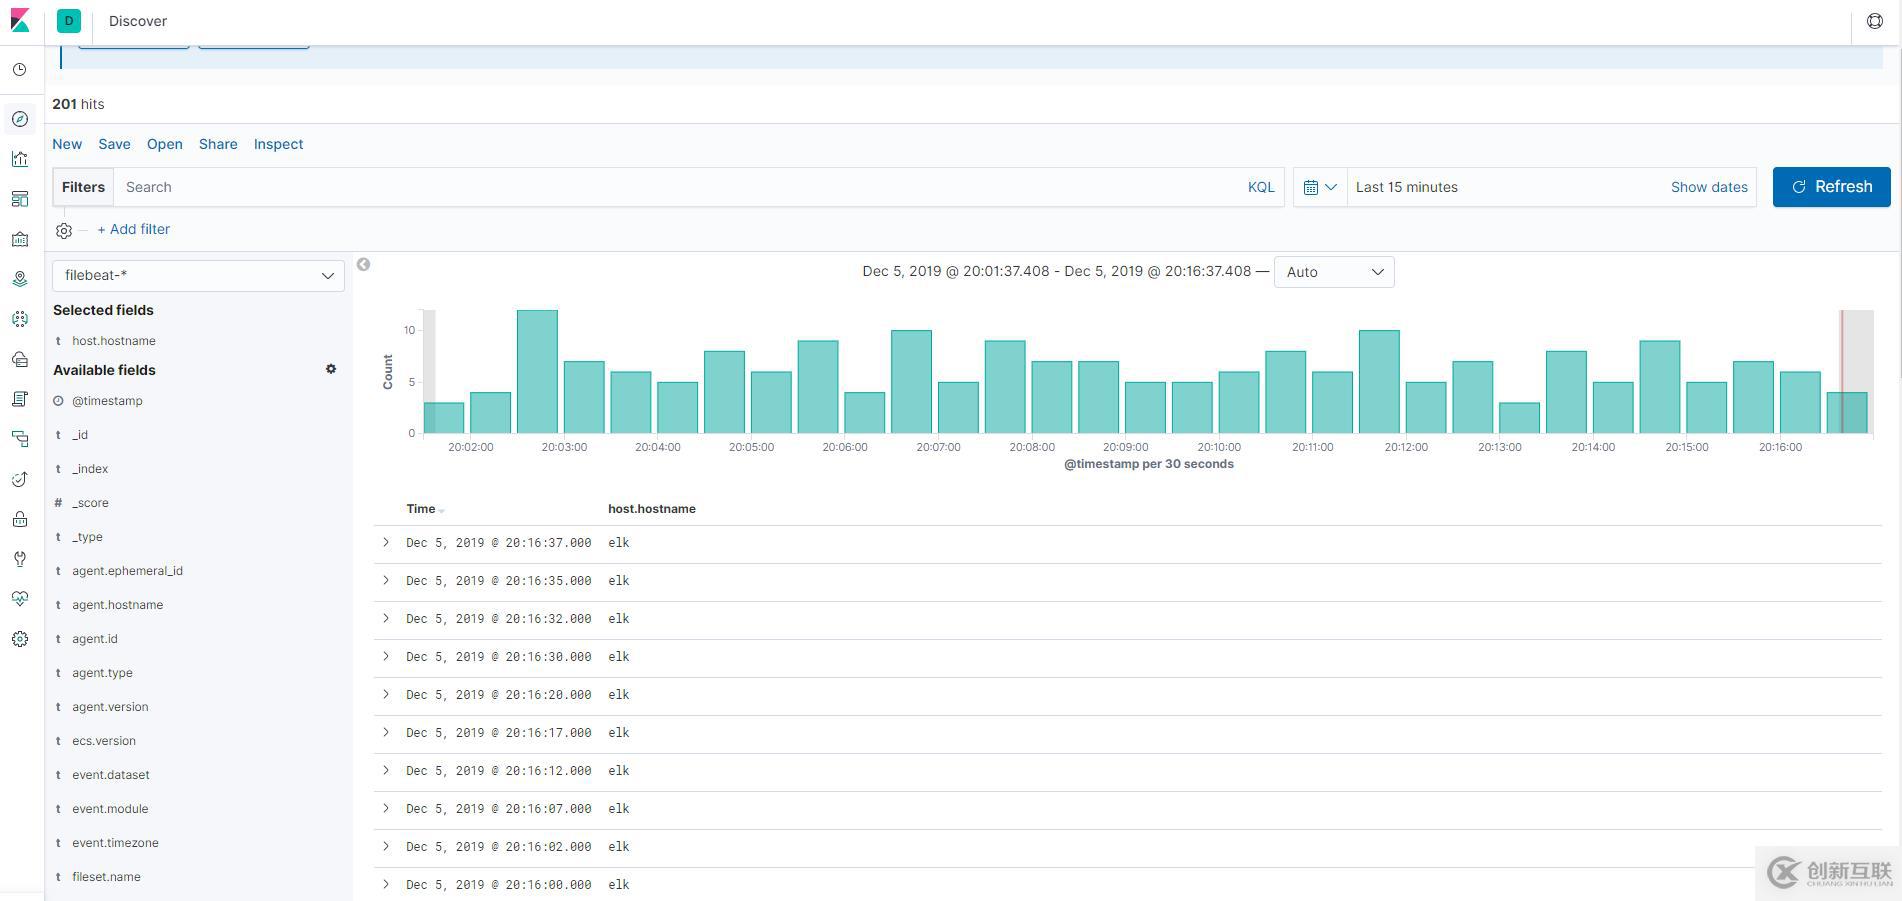This screenshot has height=901, width=1902.
Task: Click the Refresh button
Action: pyautogui.click(x=1831, y=187)
